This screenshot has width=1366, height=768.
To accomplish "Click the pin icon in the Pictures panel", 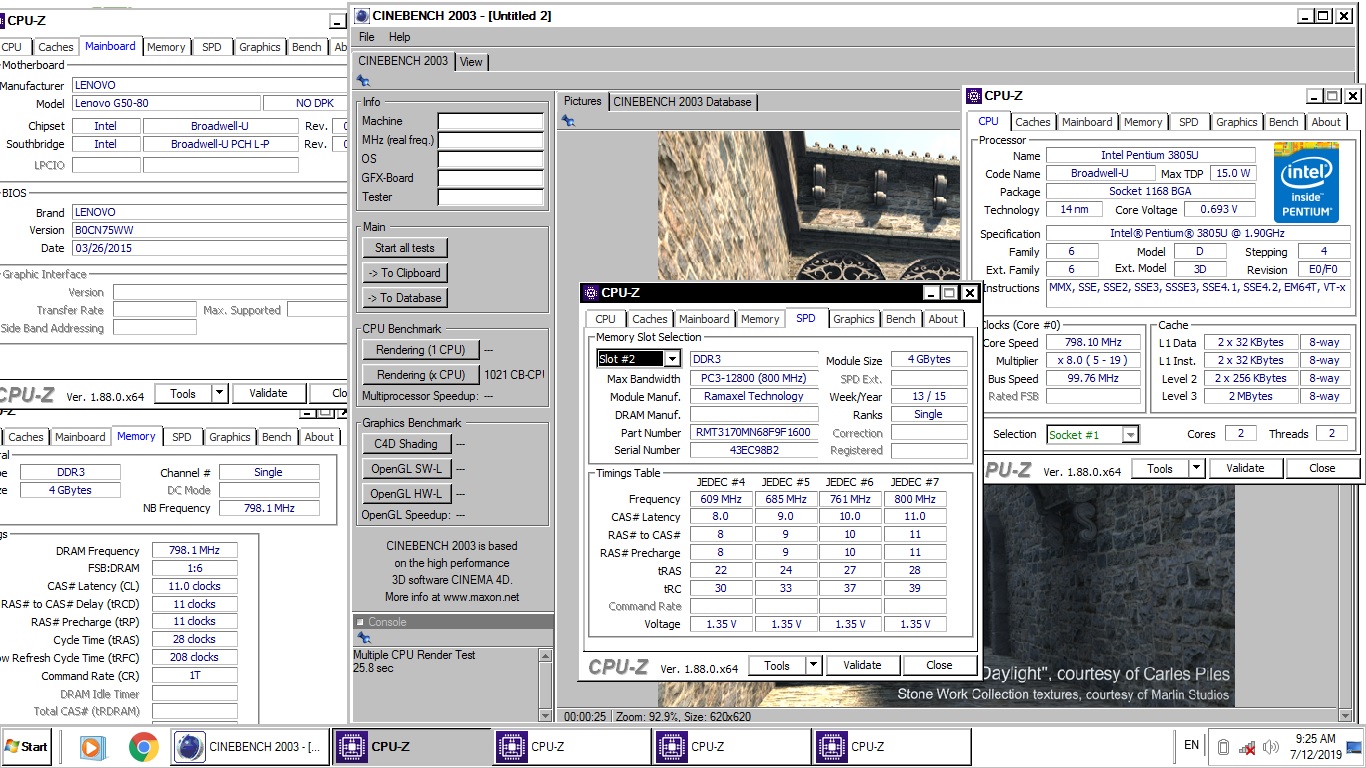I will 568,121.
